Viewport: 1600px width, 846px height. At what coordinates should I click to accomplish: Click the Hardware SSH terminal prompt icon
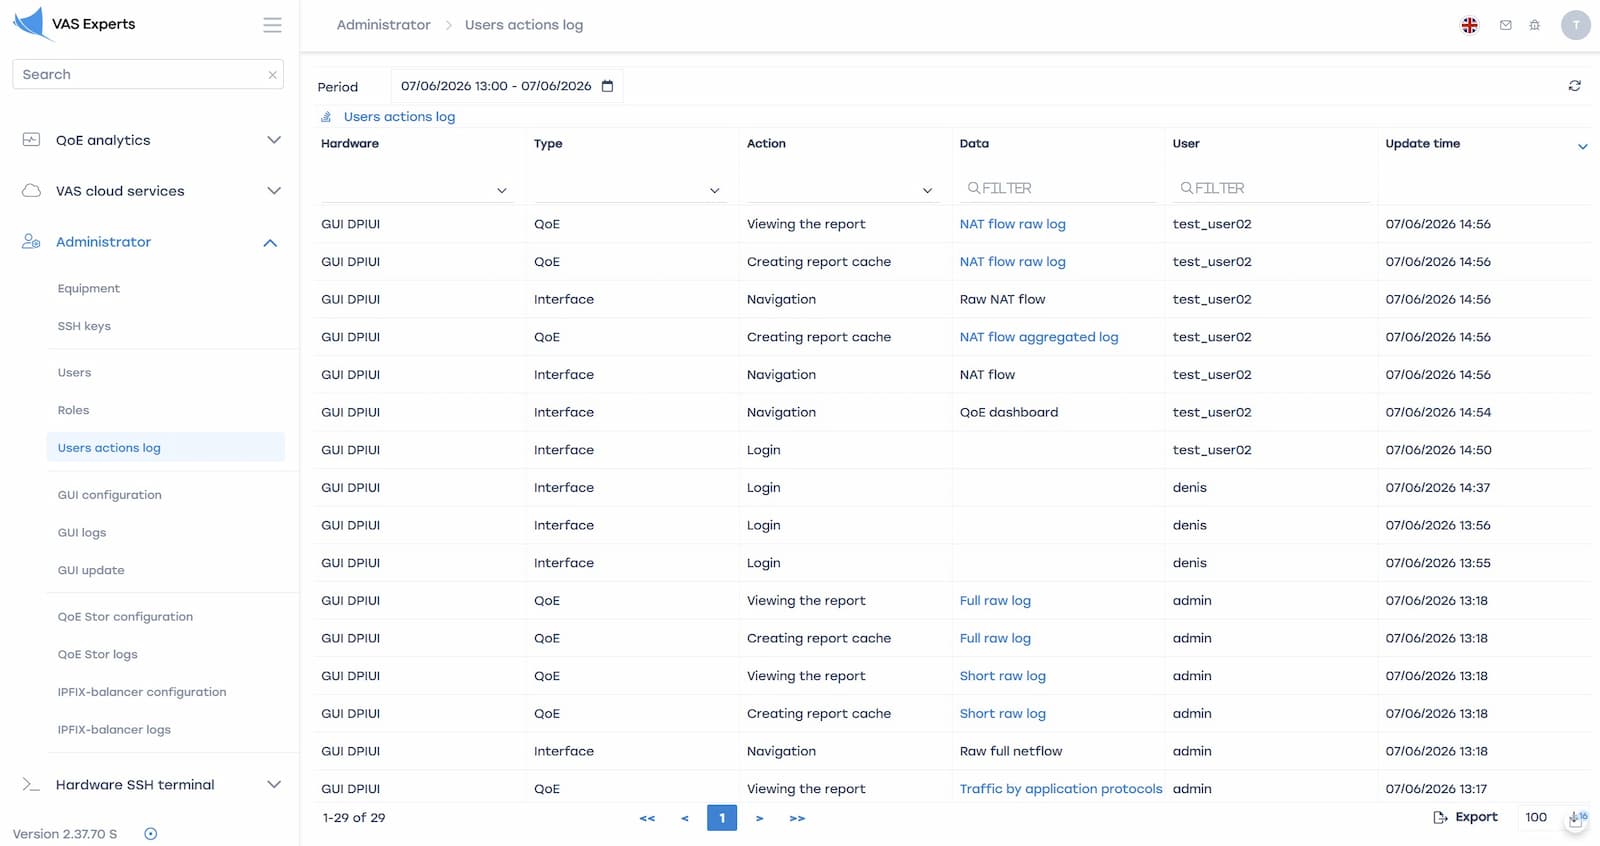pos(31,785)
